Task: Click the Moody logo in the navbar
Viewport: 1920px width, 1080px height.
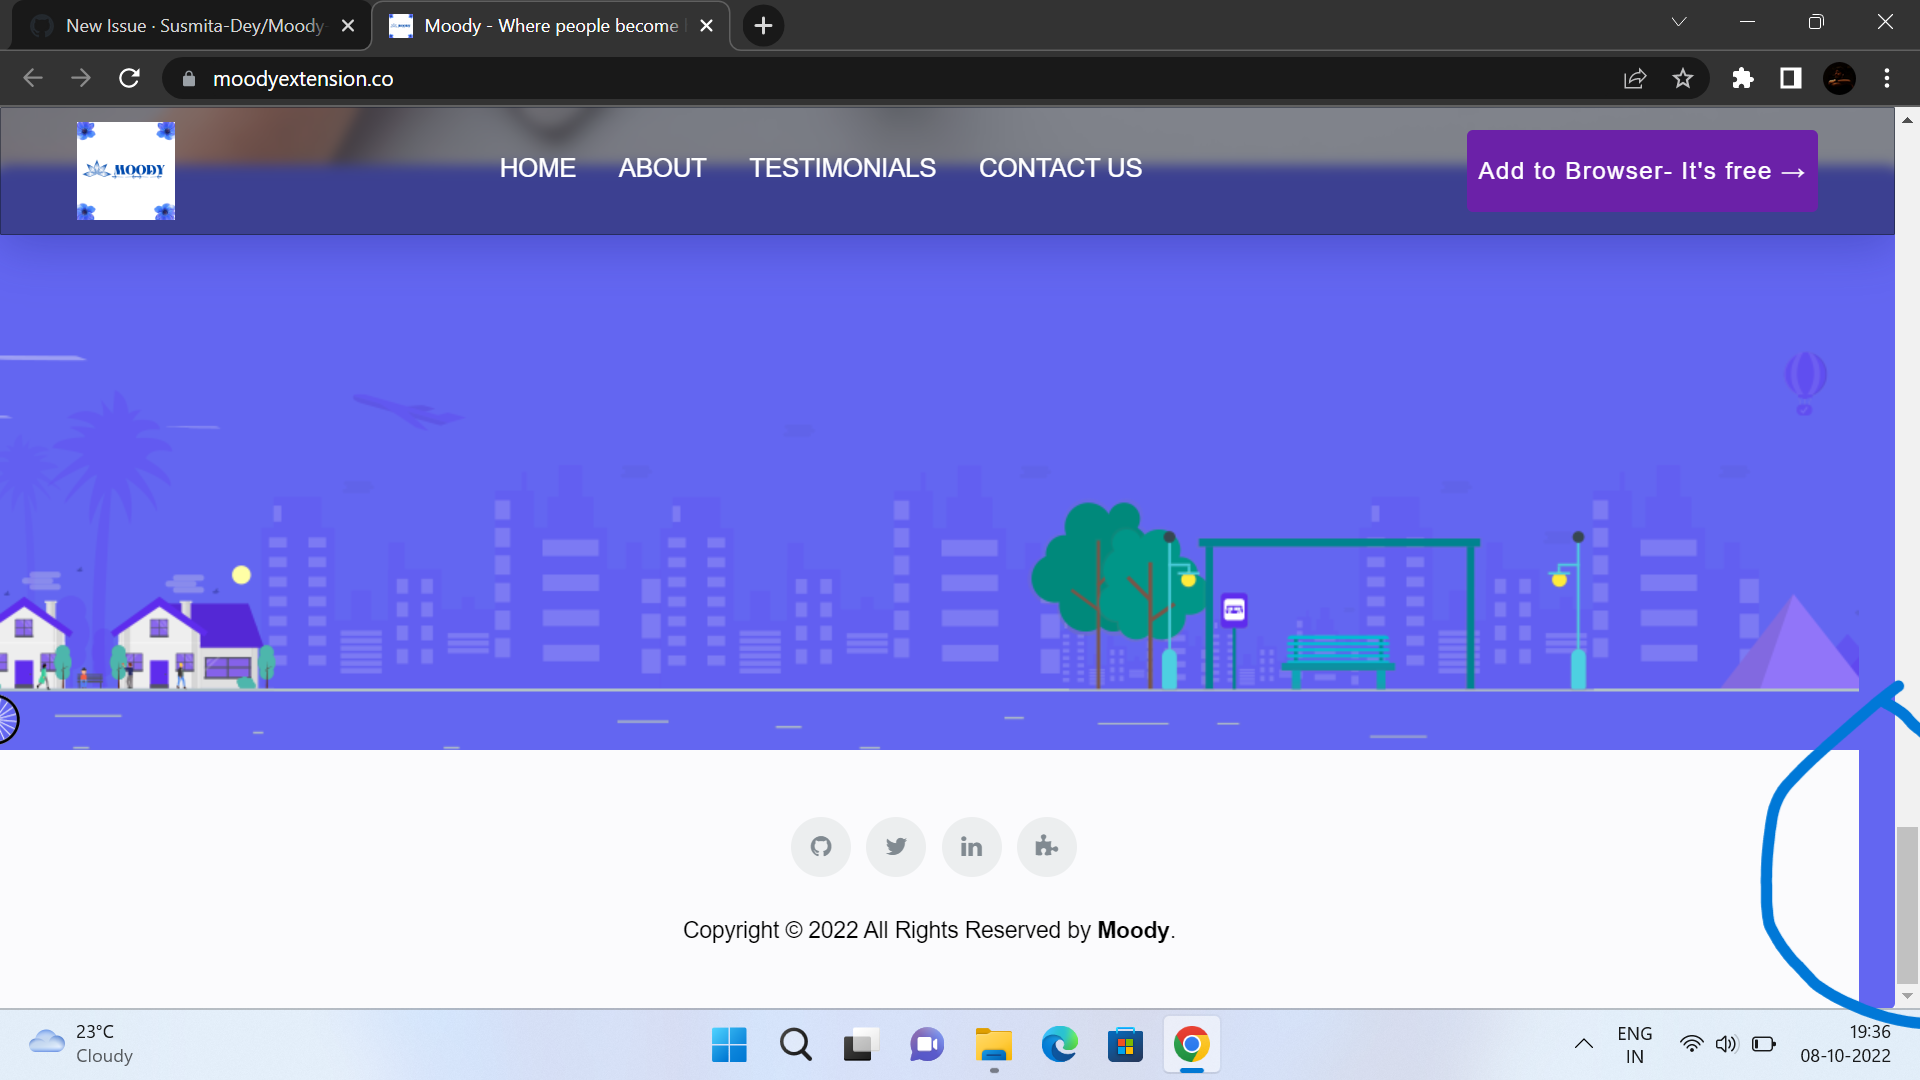Action: point(125,170)
